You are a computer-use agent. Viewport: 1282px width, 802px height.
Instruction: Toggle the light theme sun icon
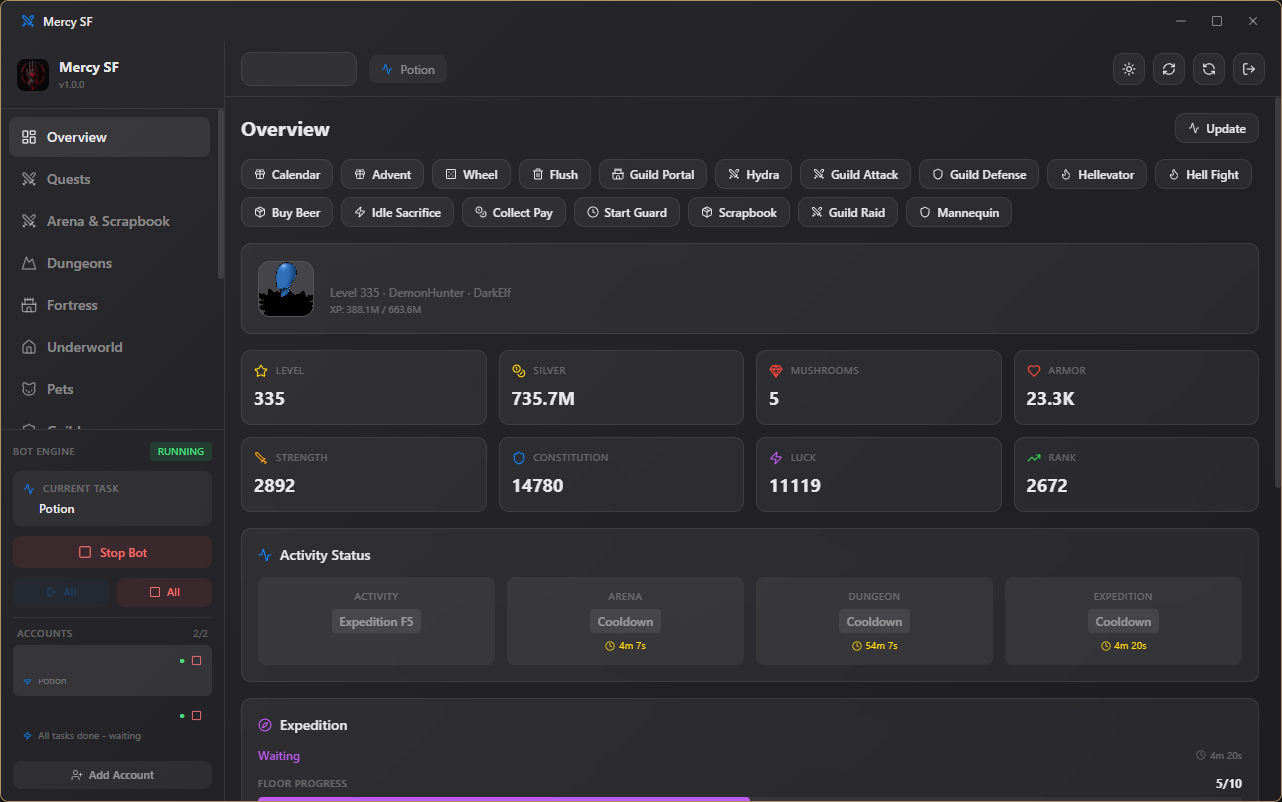[1129, 69]
